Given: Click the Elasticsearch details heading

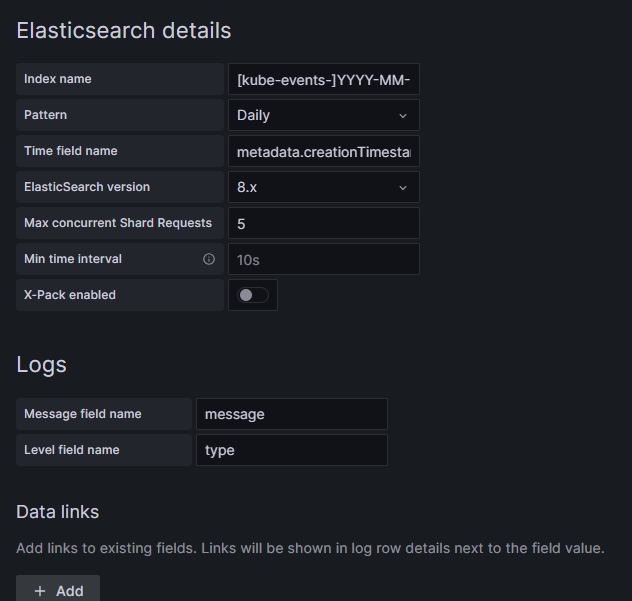Looking at the screenshot, I should pos(124,31).
